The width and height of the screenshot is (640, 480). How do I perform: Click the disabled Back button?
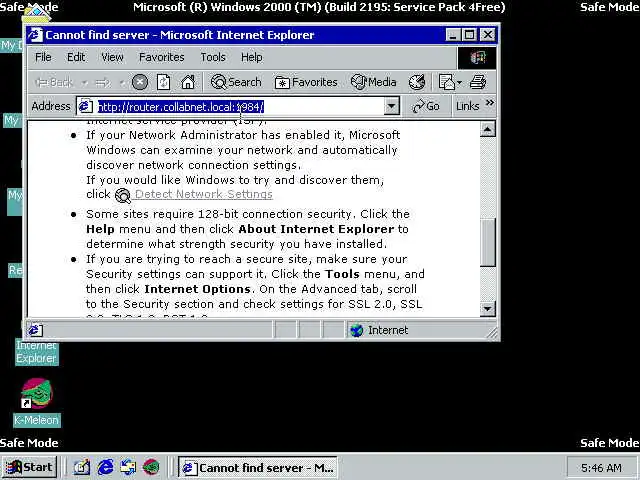(54, 83)
